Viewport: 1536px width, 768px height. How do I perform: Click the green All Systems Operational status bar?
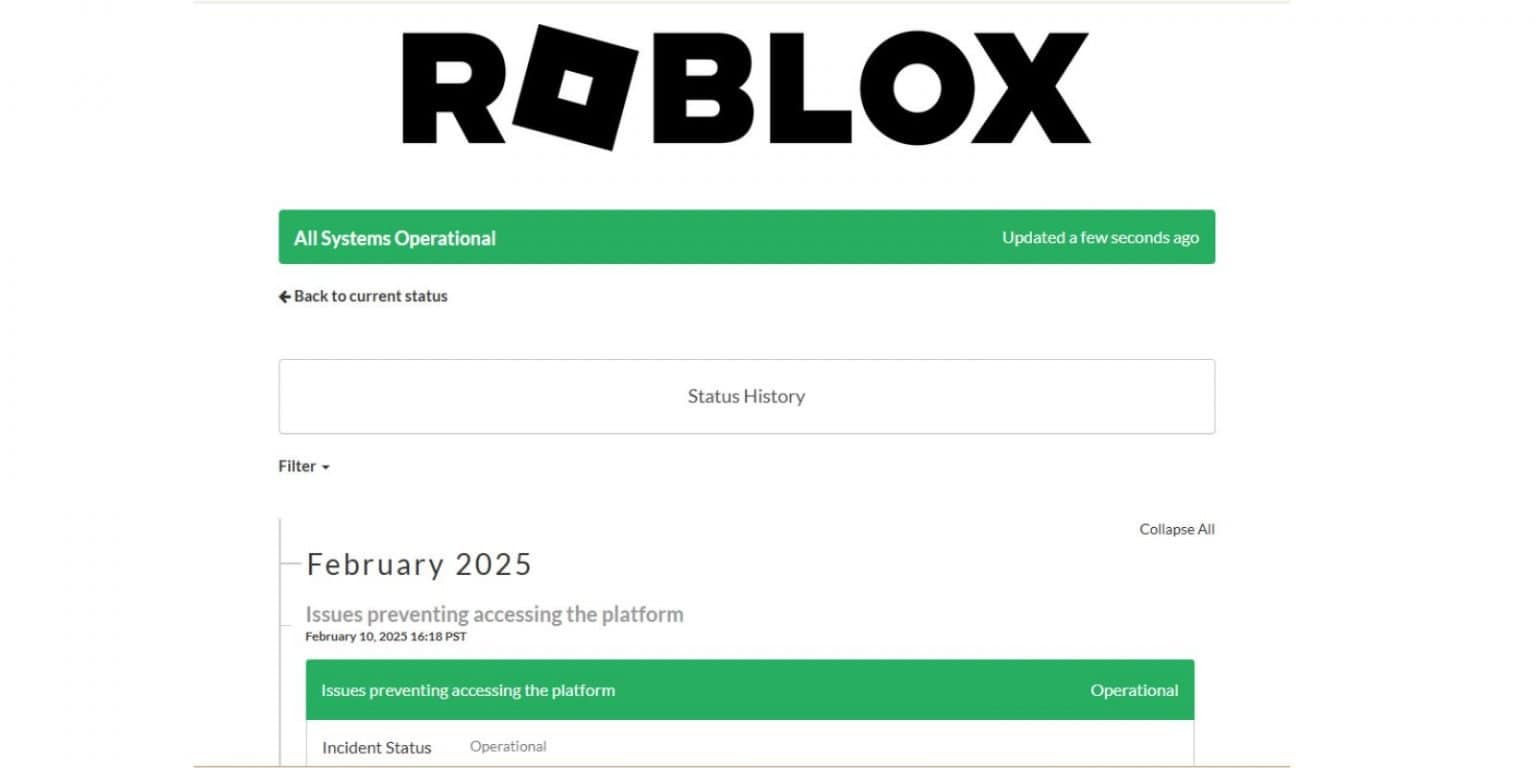pos(747,237)
